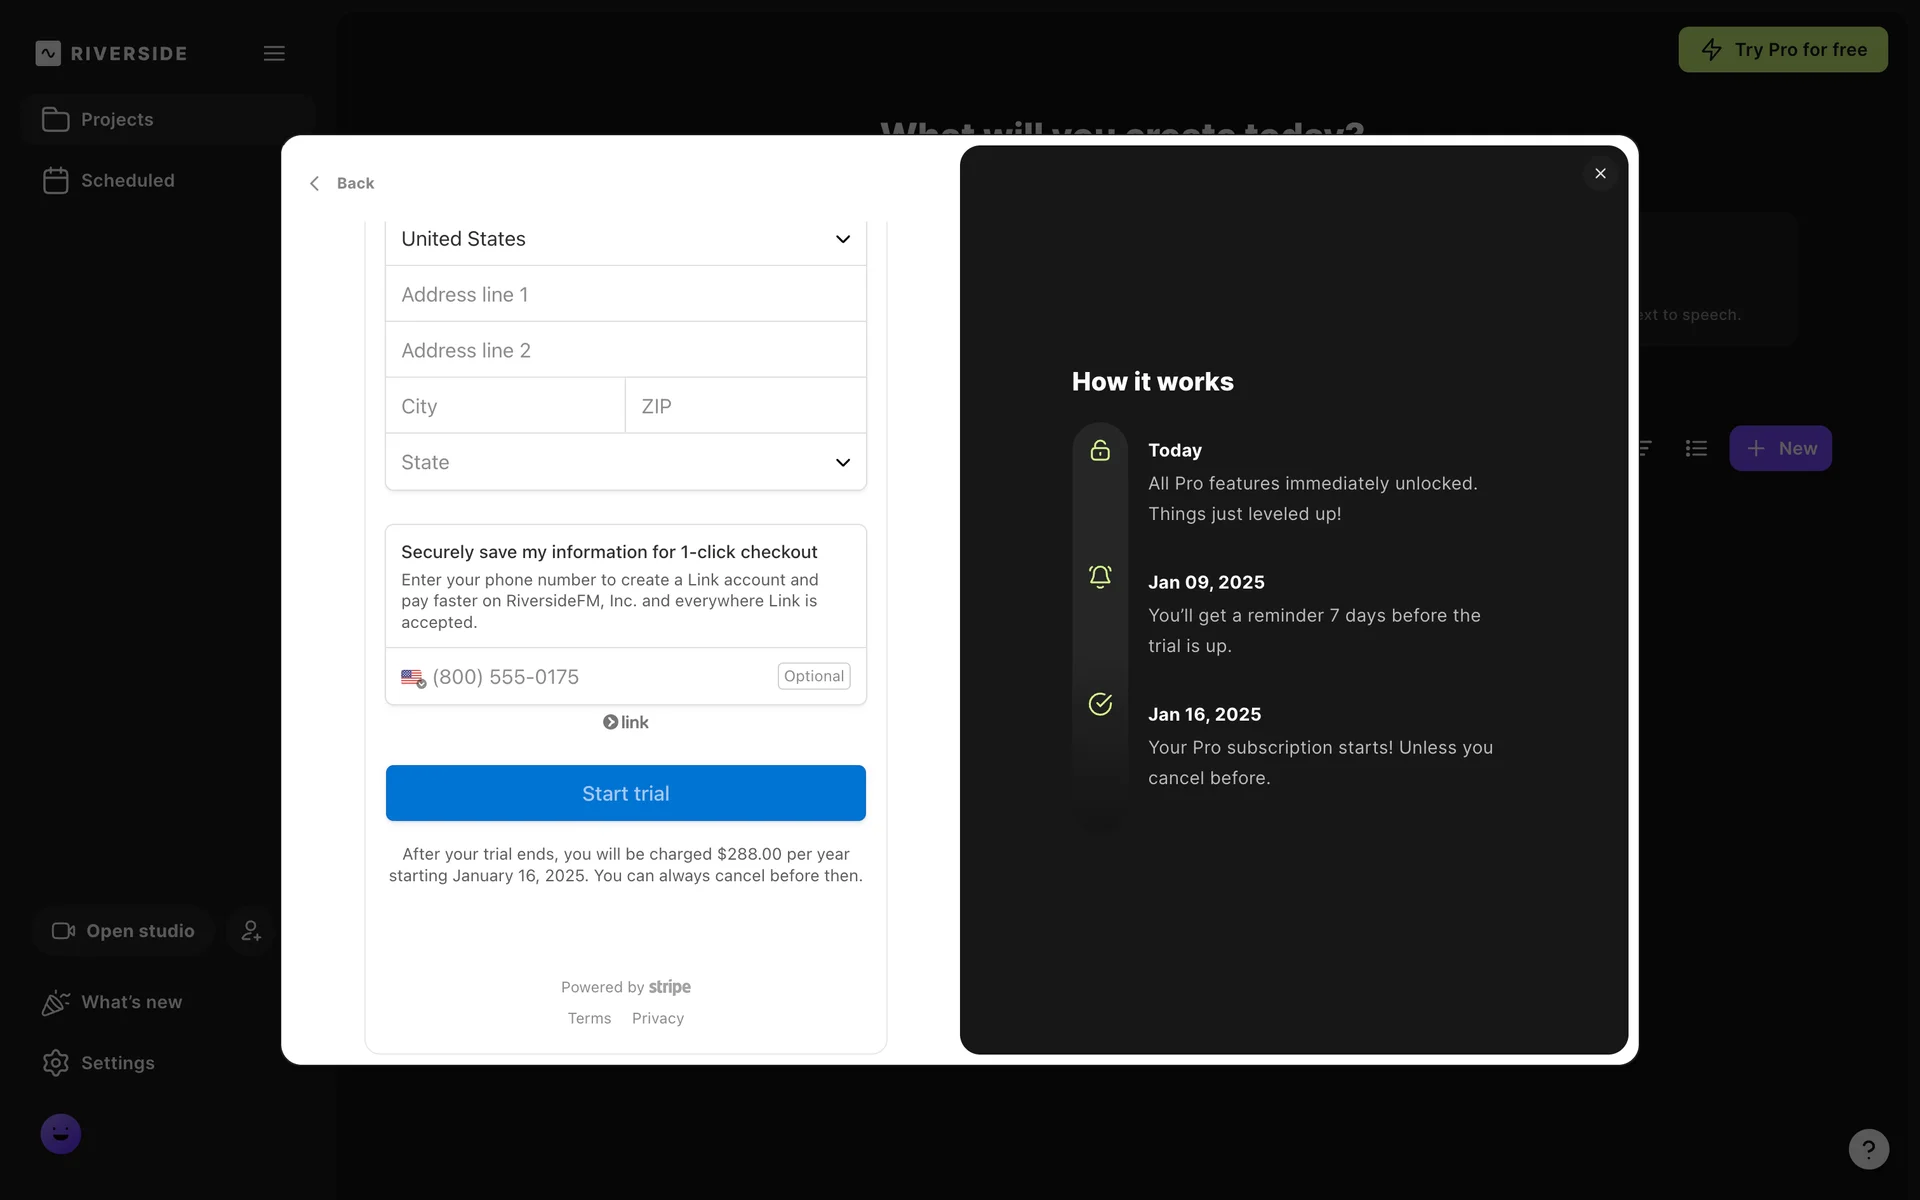Image resolution: width=1920 pixels, height=1200 pixels.
Task: Click the Address line 1 field
Action: 625,295
